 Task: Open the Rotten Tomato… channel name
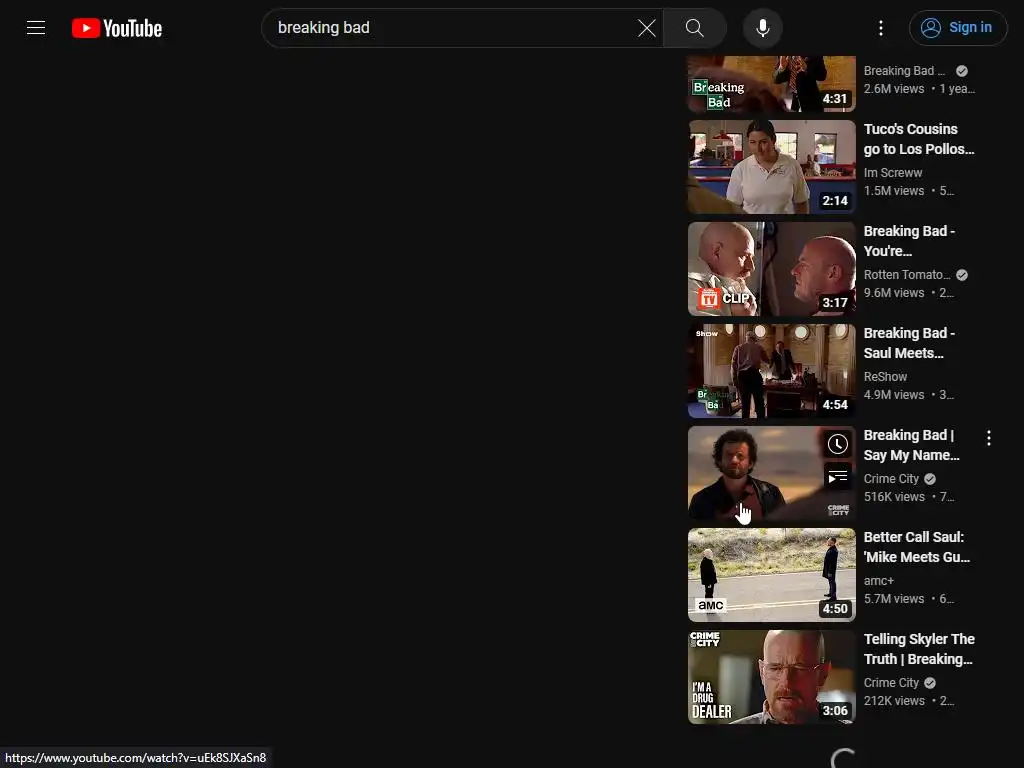[x=907, y=274]
